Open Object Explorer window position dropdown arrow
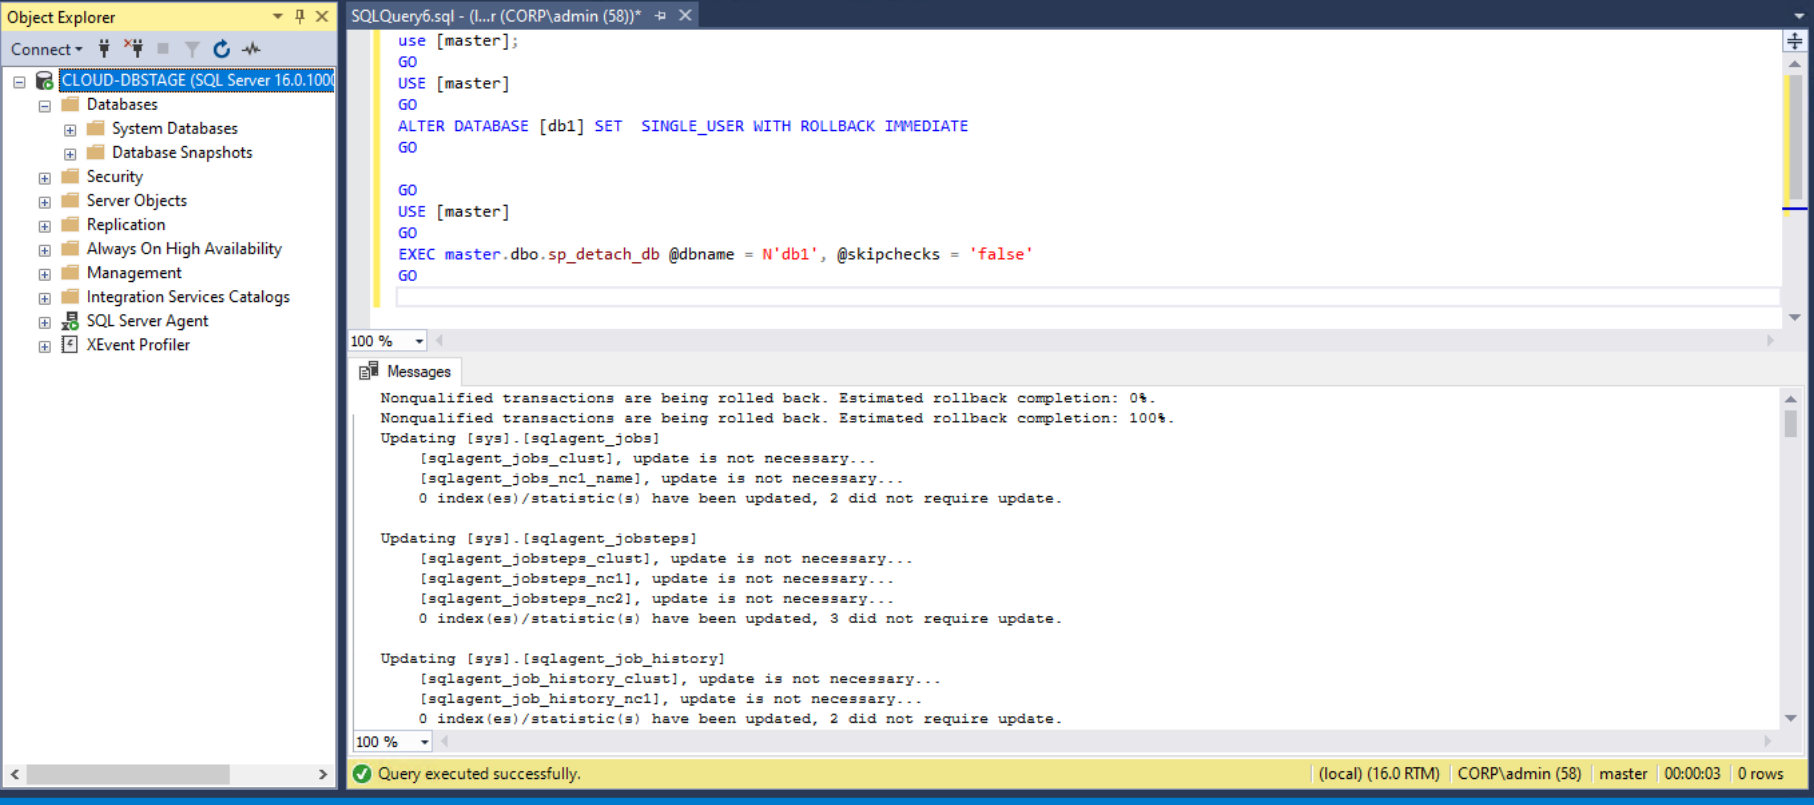This screenshot has height=805, width=1814. tap(277, 16)
